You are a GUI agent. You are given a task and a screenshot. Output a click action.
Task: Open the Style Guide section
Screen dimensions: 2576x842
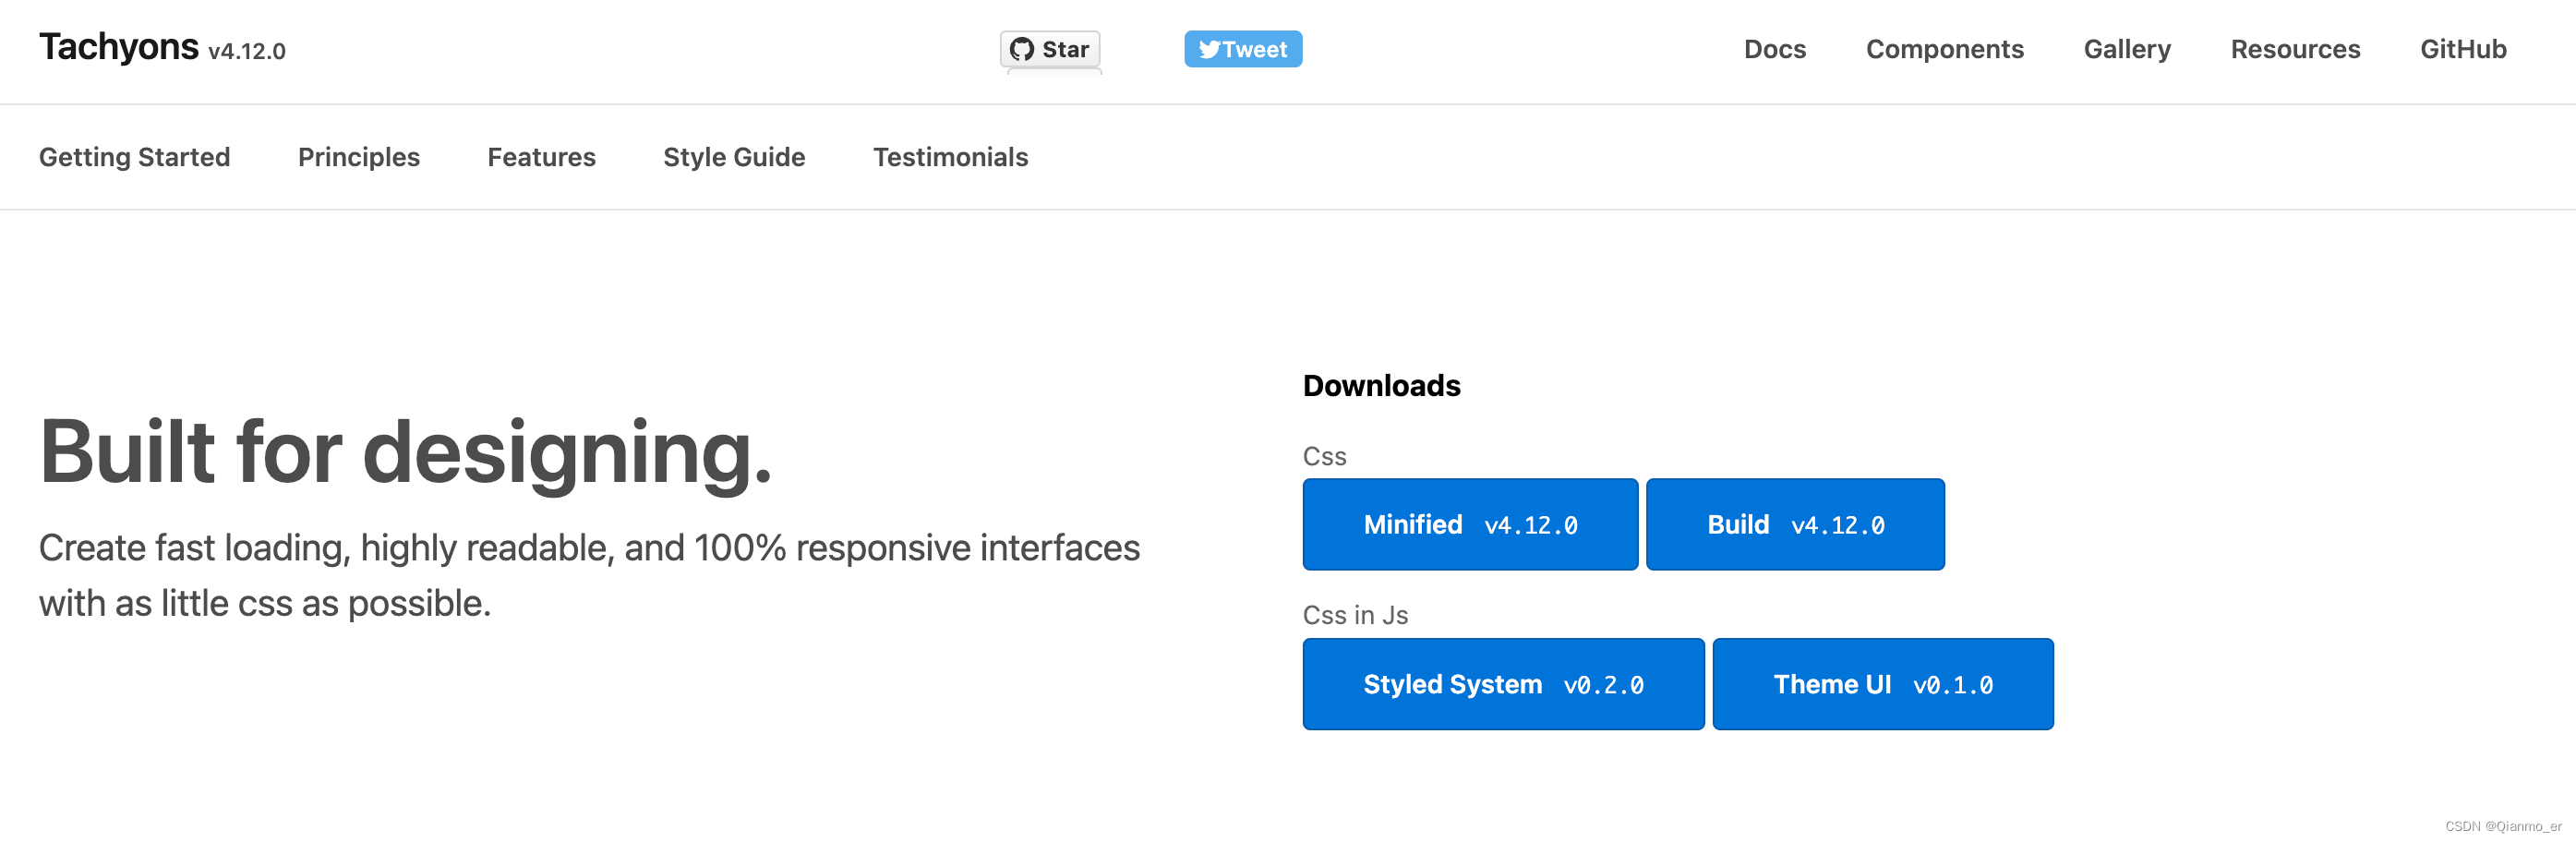pos(734,157)
